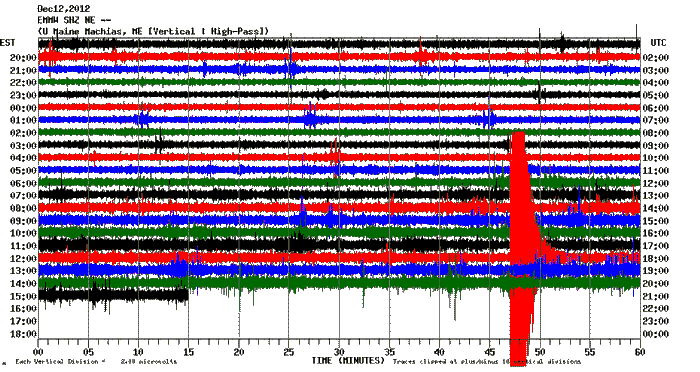Click the 14:00 label in the UTC column
Viewport: 700px width, 372px height.
tap(655, 208)
